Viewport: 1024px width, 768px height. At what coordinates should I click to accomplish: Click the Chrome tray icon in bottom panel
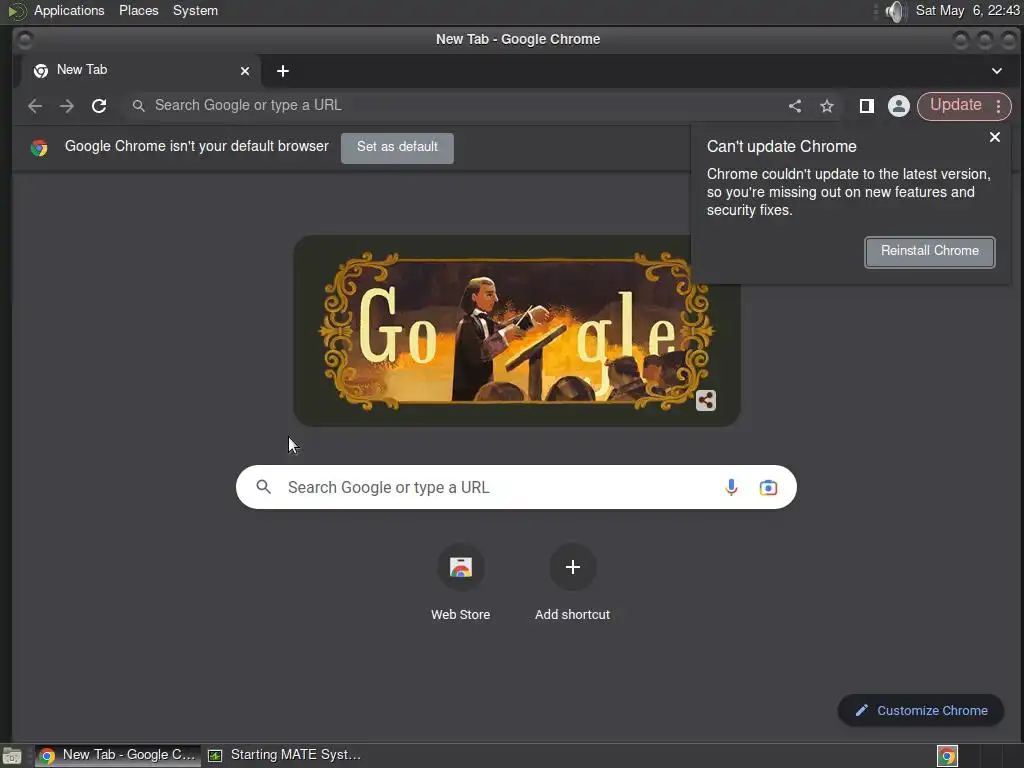click(947, 756)
